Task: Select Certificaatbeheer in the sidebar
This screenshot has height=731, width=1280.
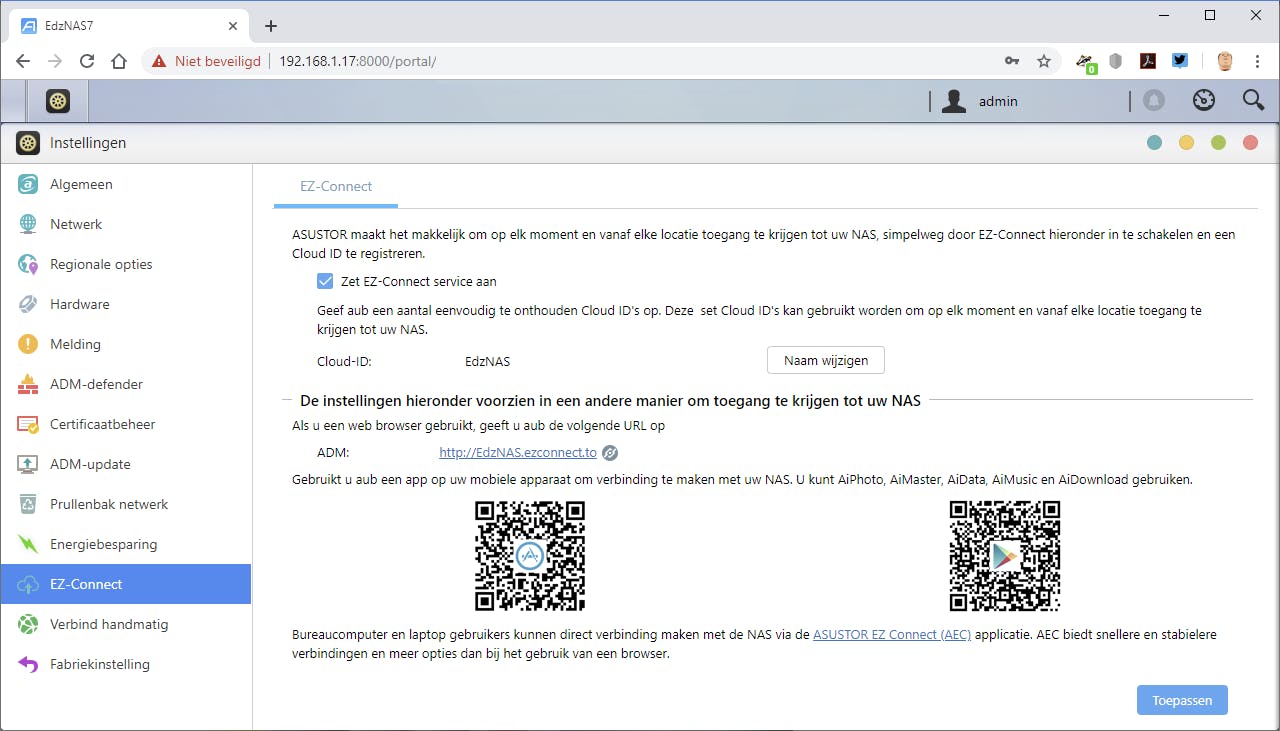Action: [126, 424]
